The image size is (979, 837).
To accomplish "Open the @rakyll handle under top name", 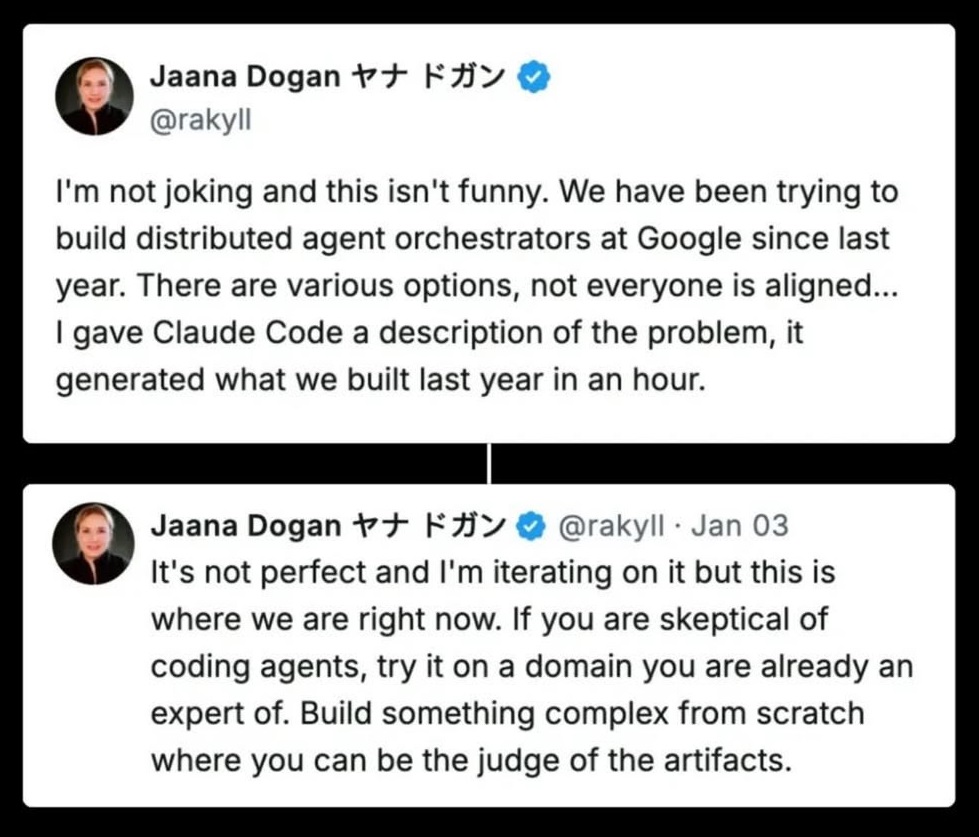I will coord(200,121).
